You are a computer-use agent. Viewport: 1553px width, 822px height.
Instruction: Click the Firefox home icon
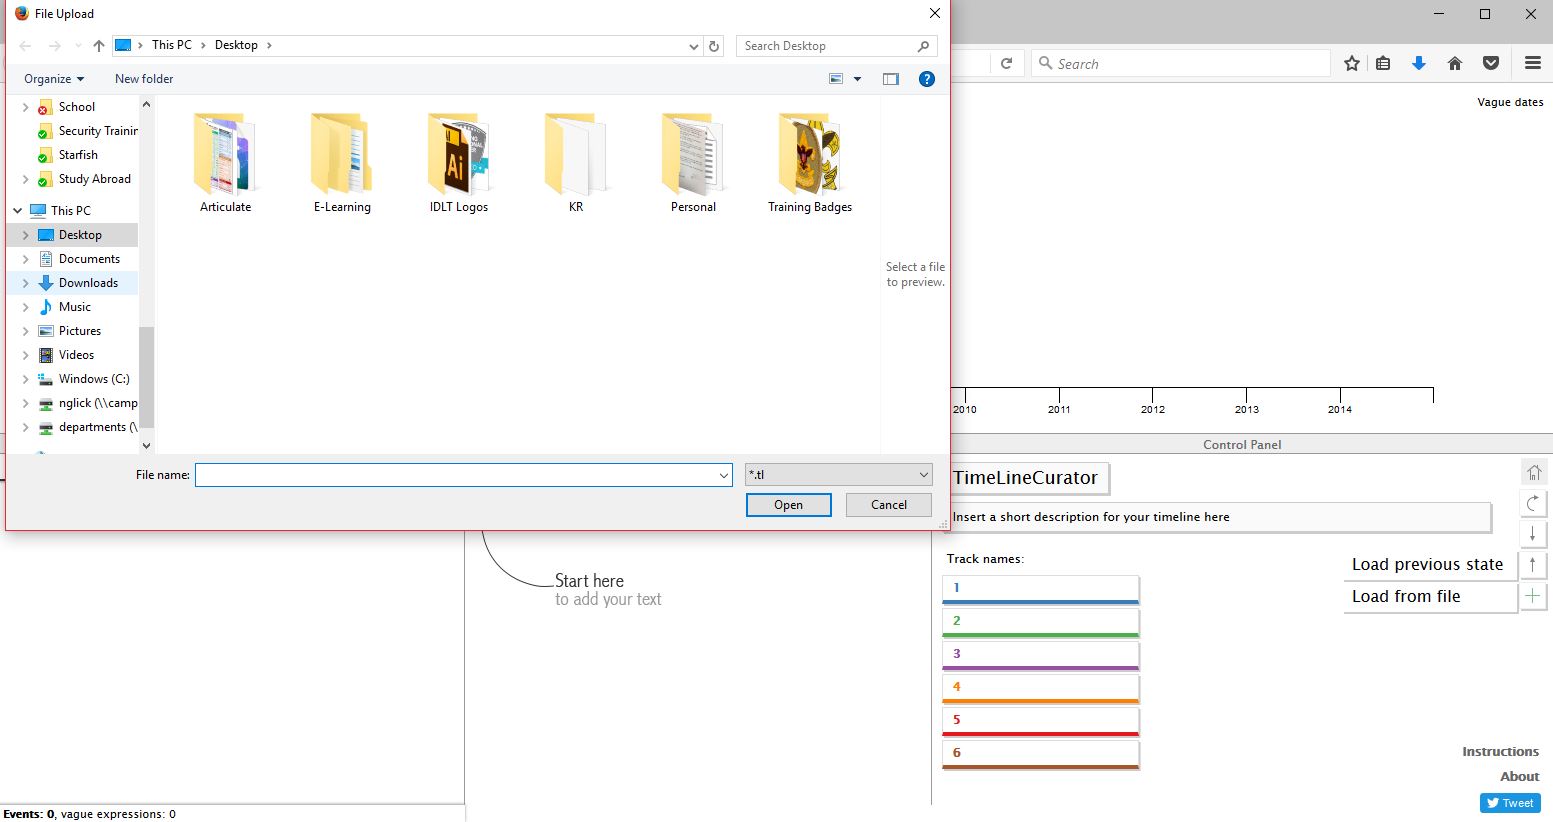(1455, 63)
